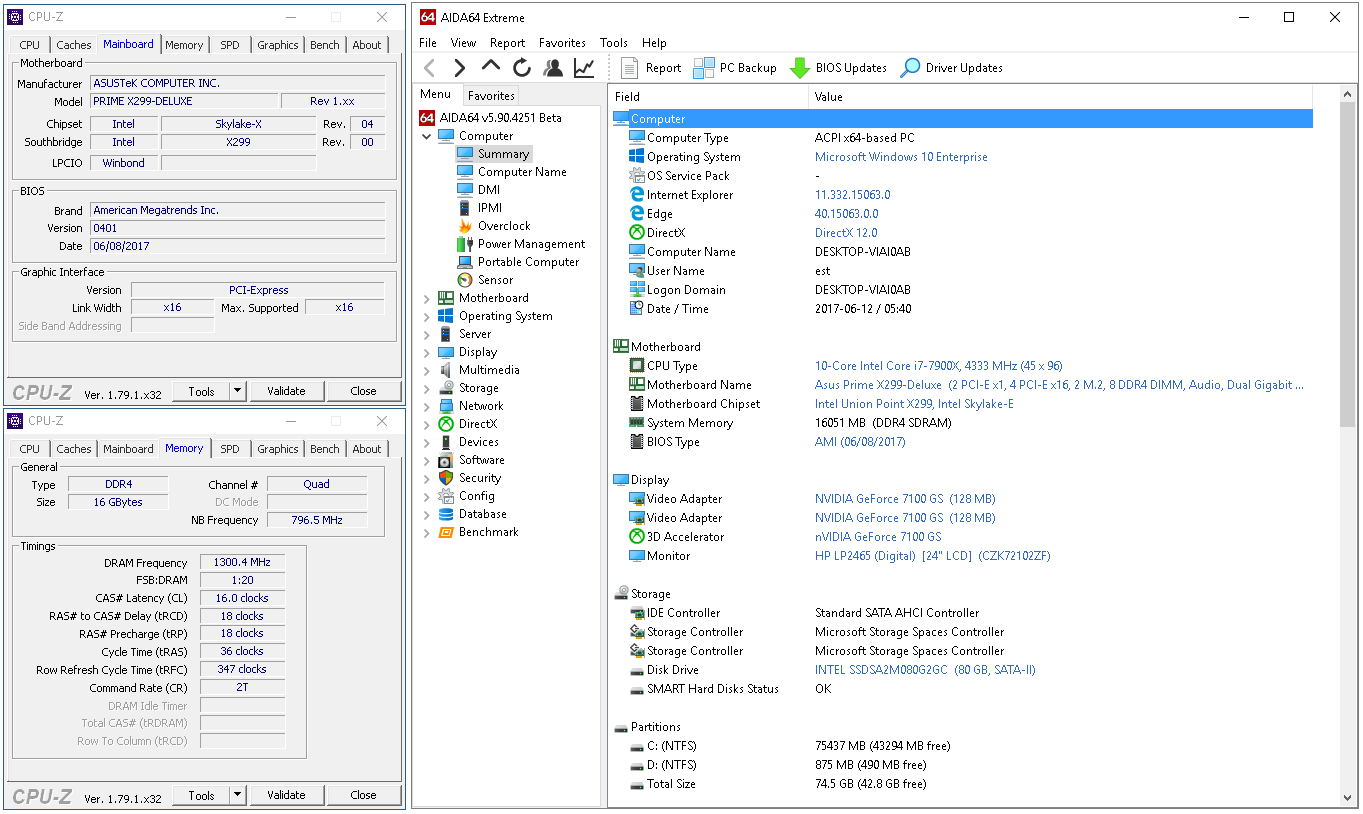This screenshot has height=814, width=1363.
Task: Open the user profile icon in the AIDA64 toolbar
Action: point(553,68)
